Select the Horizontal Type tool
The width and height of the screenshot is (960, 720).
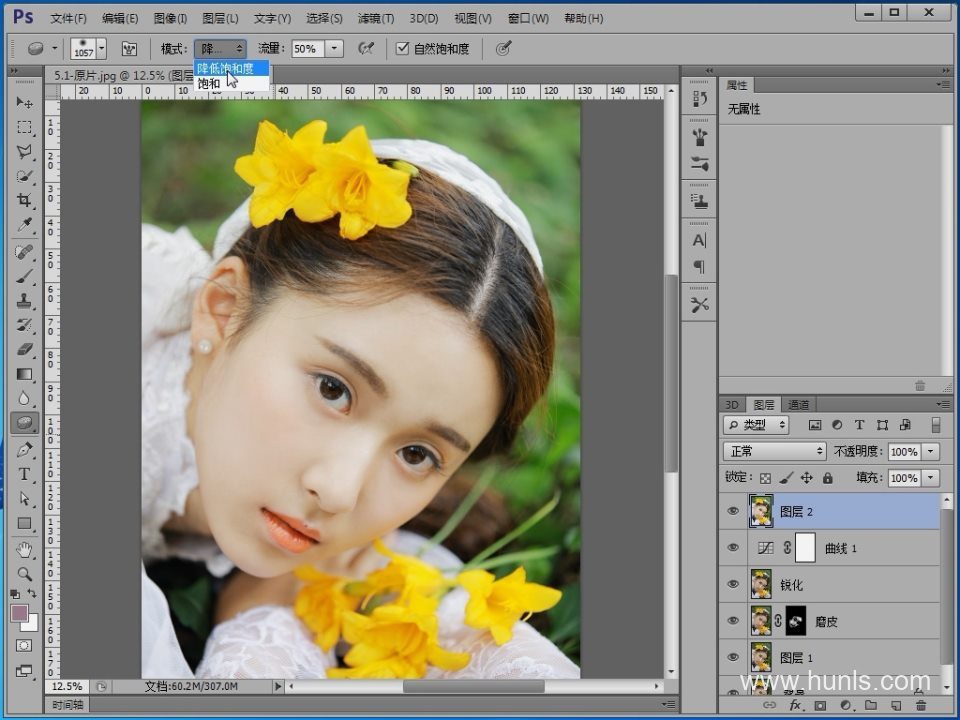coord(24,474)
